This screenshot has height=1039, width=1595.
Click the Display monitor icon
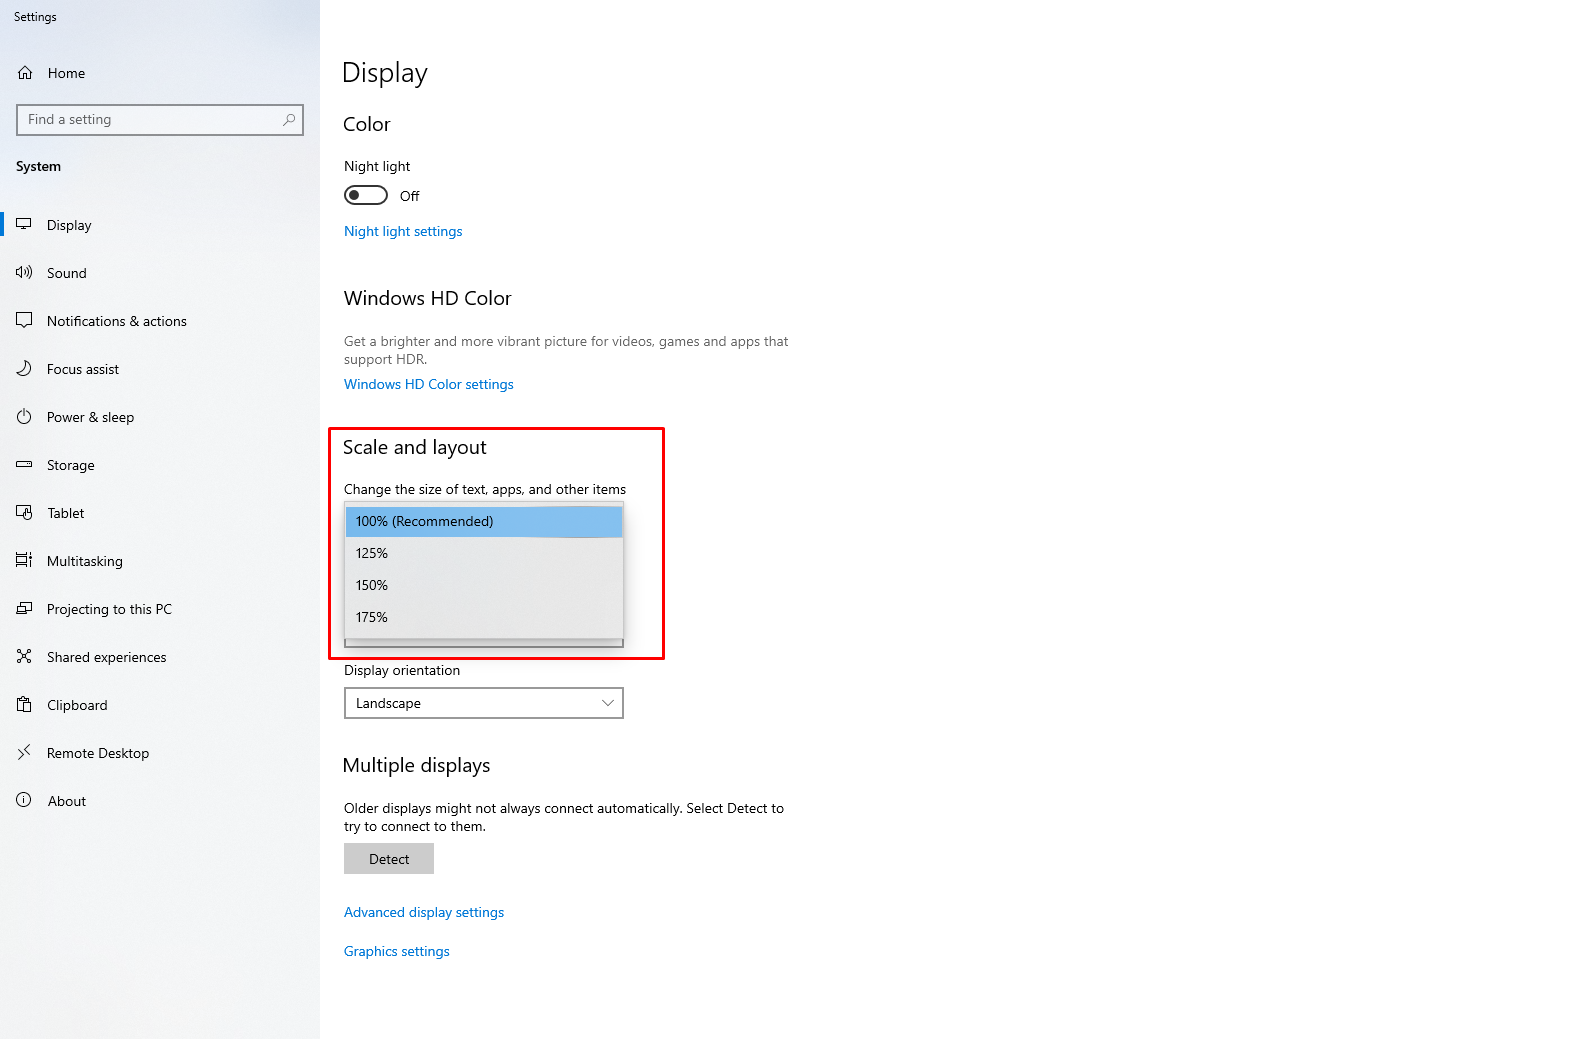tap(24, 225)
